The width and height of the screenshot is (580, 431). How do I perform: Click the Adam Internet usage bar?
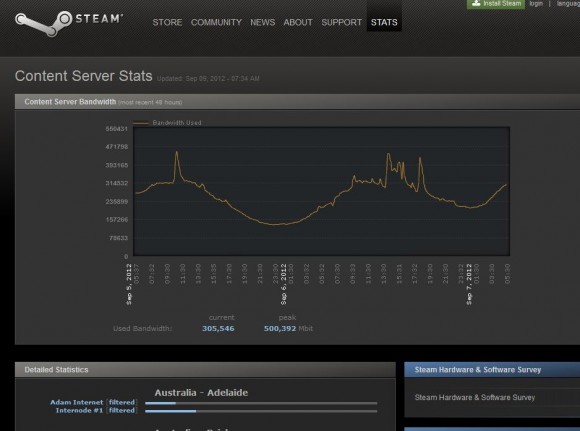pyautogui.click(x=261, y=403)
